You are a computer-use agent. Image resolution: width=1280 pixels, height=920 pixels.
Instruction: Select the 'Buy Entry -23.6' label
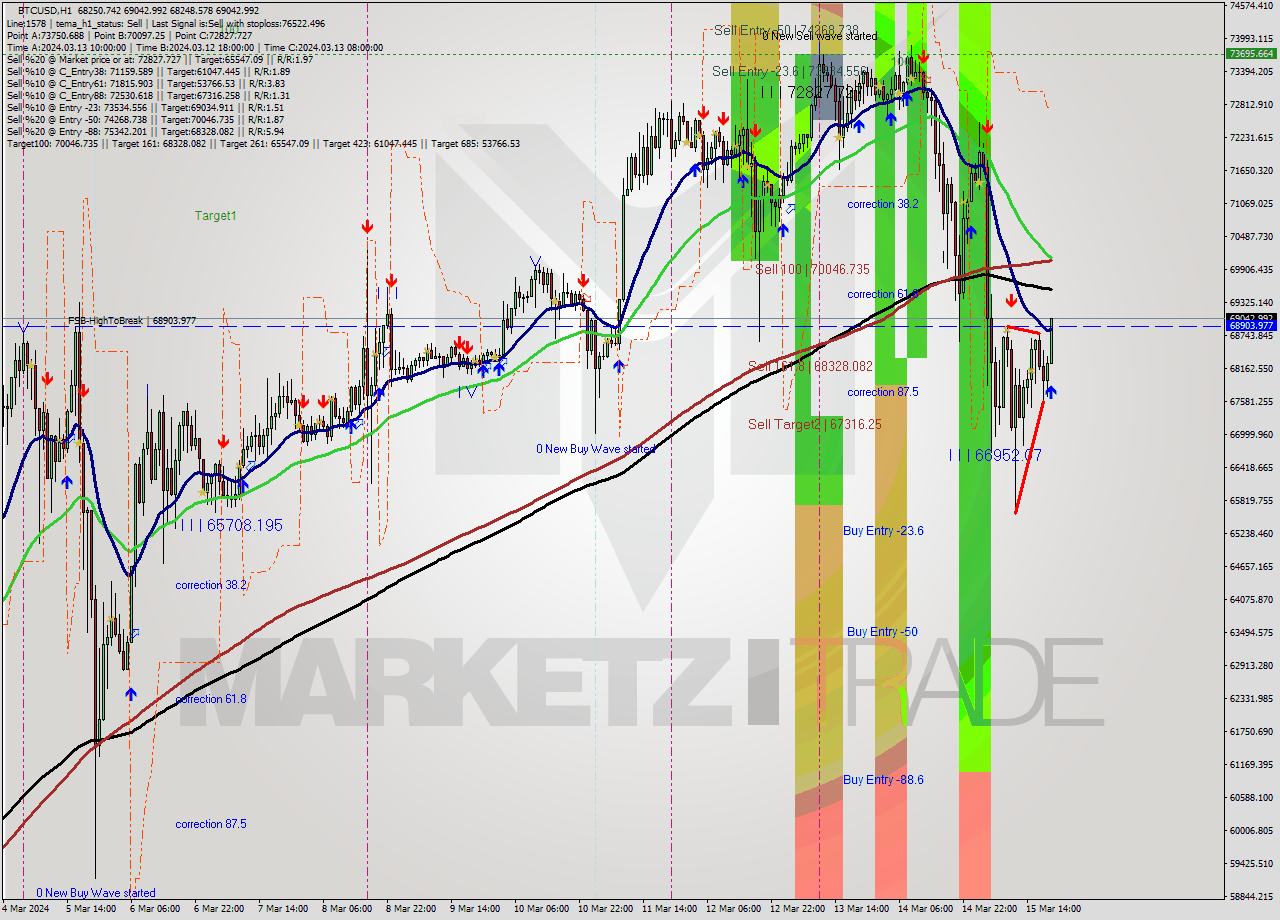point(883,530)
